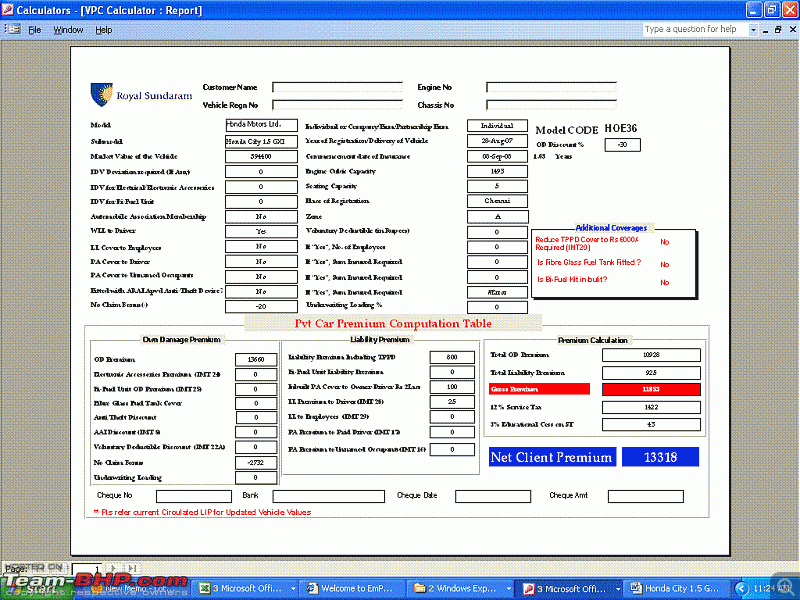This screenshot has width=800, height=600.
Task: Click the Chassis No field
Action: [552, 105]
